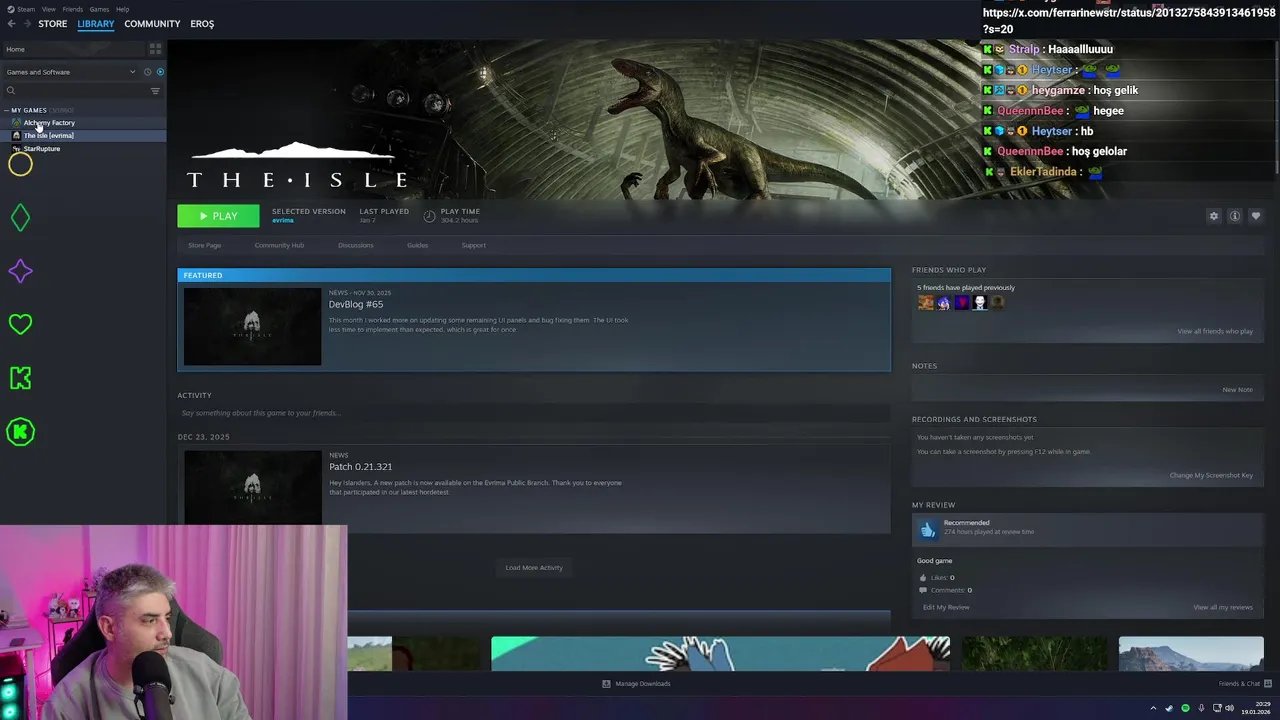Click the library search magnifier icon

(x=11, y=91)
